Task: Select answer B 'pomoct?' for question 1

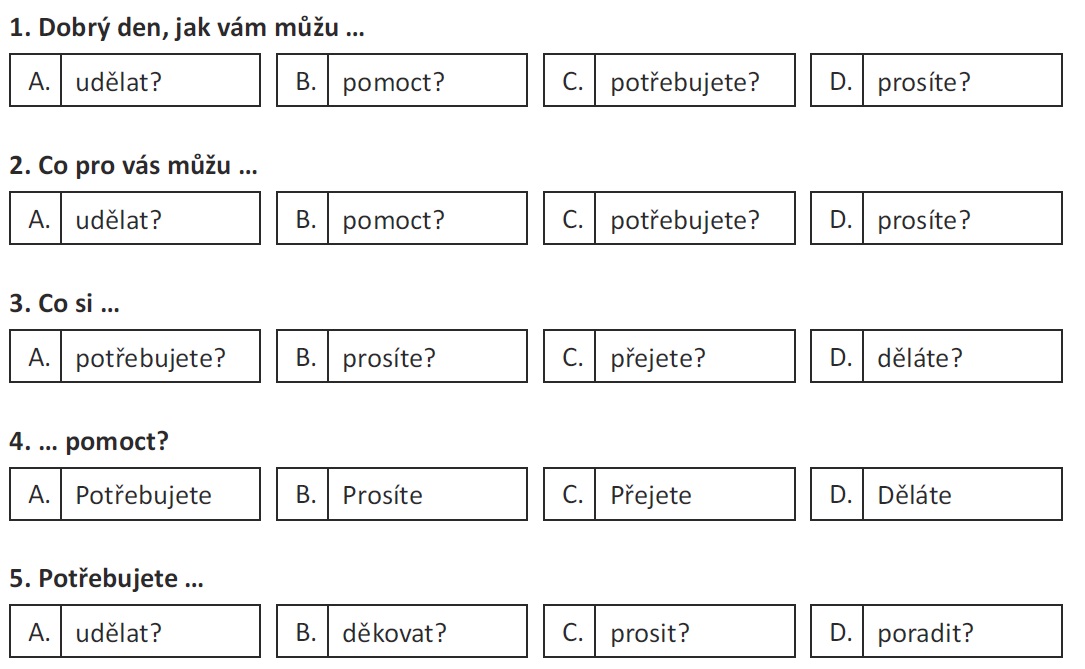Action: (x=402, y=82)
